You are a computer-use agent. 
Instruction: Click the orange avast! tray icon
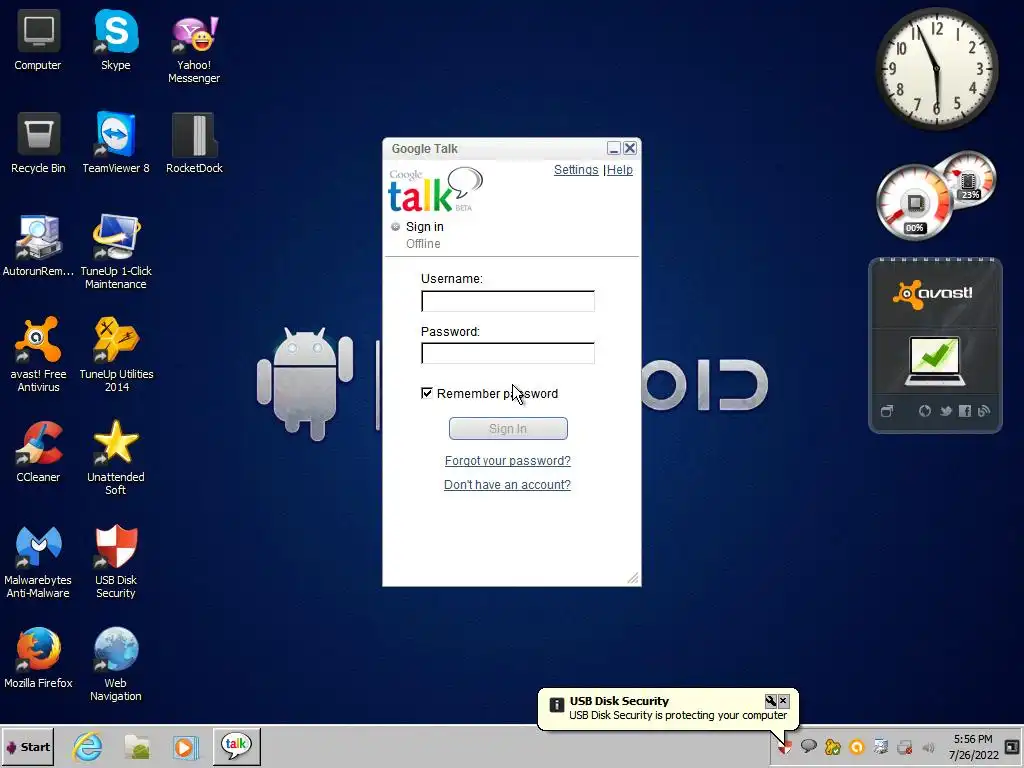pyautogui.click(x=857, y=746)
